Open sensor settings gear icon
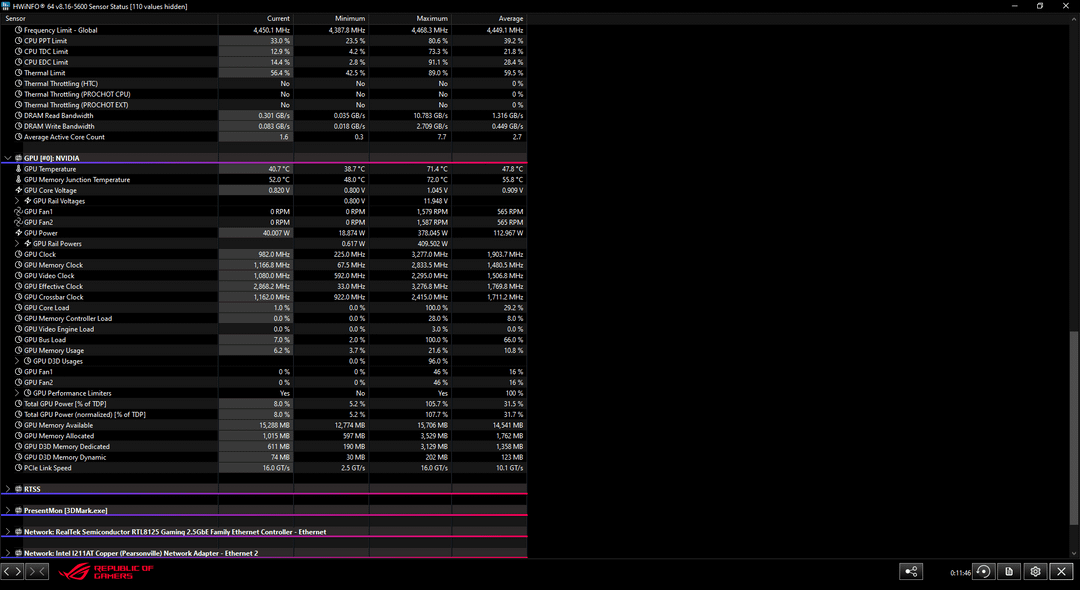Screen dimensions: 1080x590 coord(1035,571)
